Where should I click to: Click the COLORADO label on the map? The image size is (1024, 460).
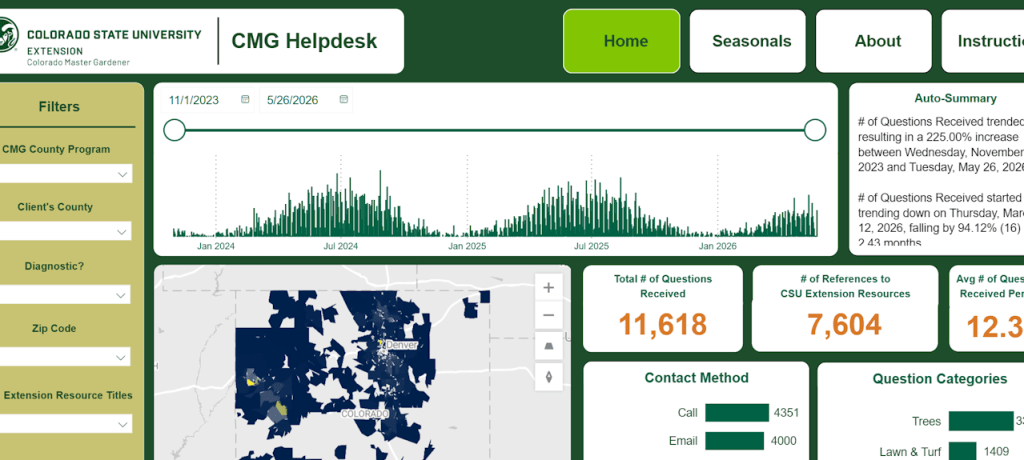point(366,414)
